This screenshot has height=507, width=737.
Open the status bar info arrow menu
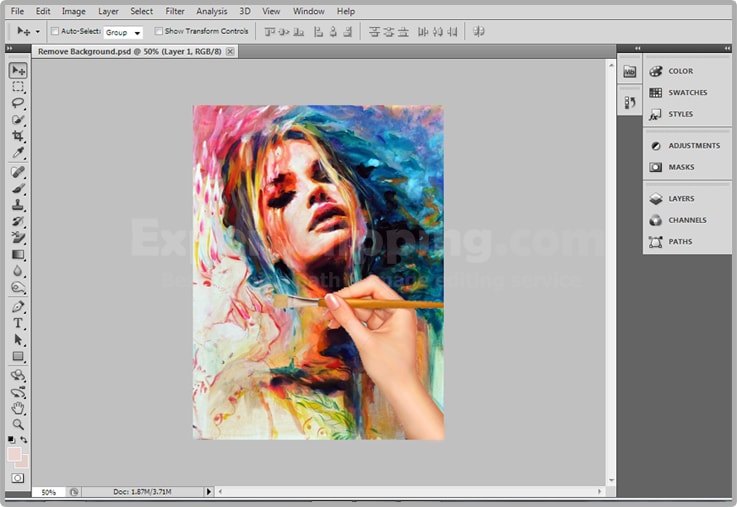point(209,491)
